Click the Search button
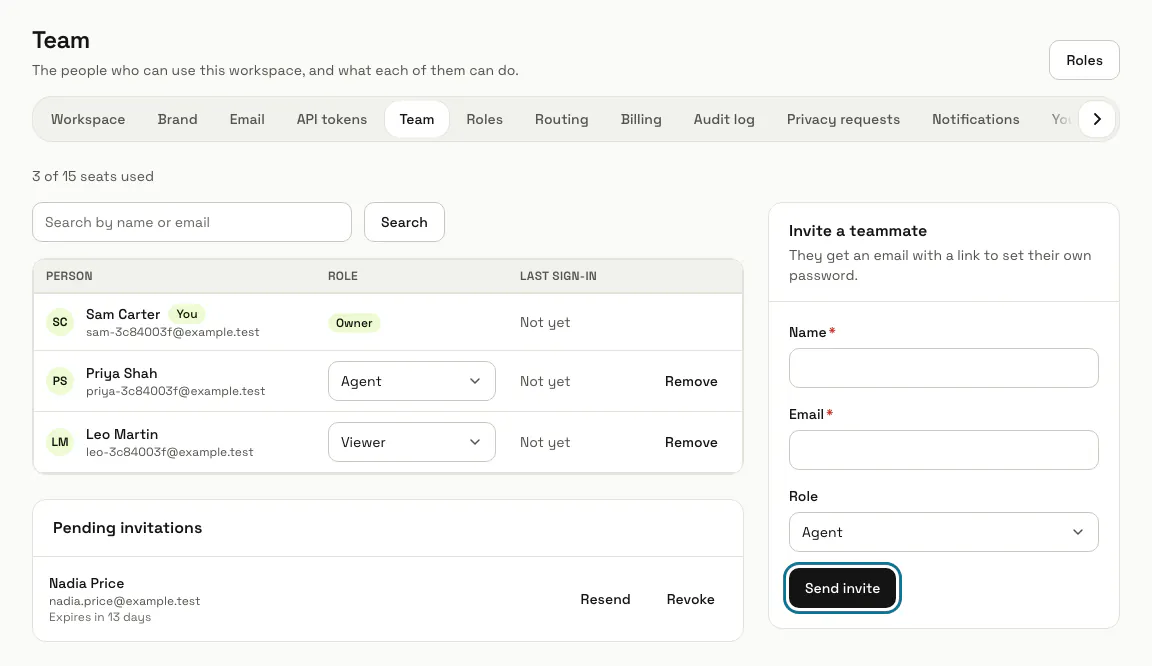The image size is (1152, 666). click(x=404, y=222)
